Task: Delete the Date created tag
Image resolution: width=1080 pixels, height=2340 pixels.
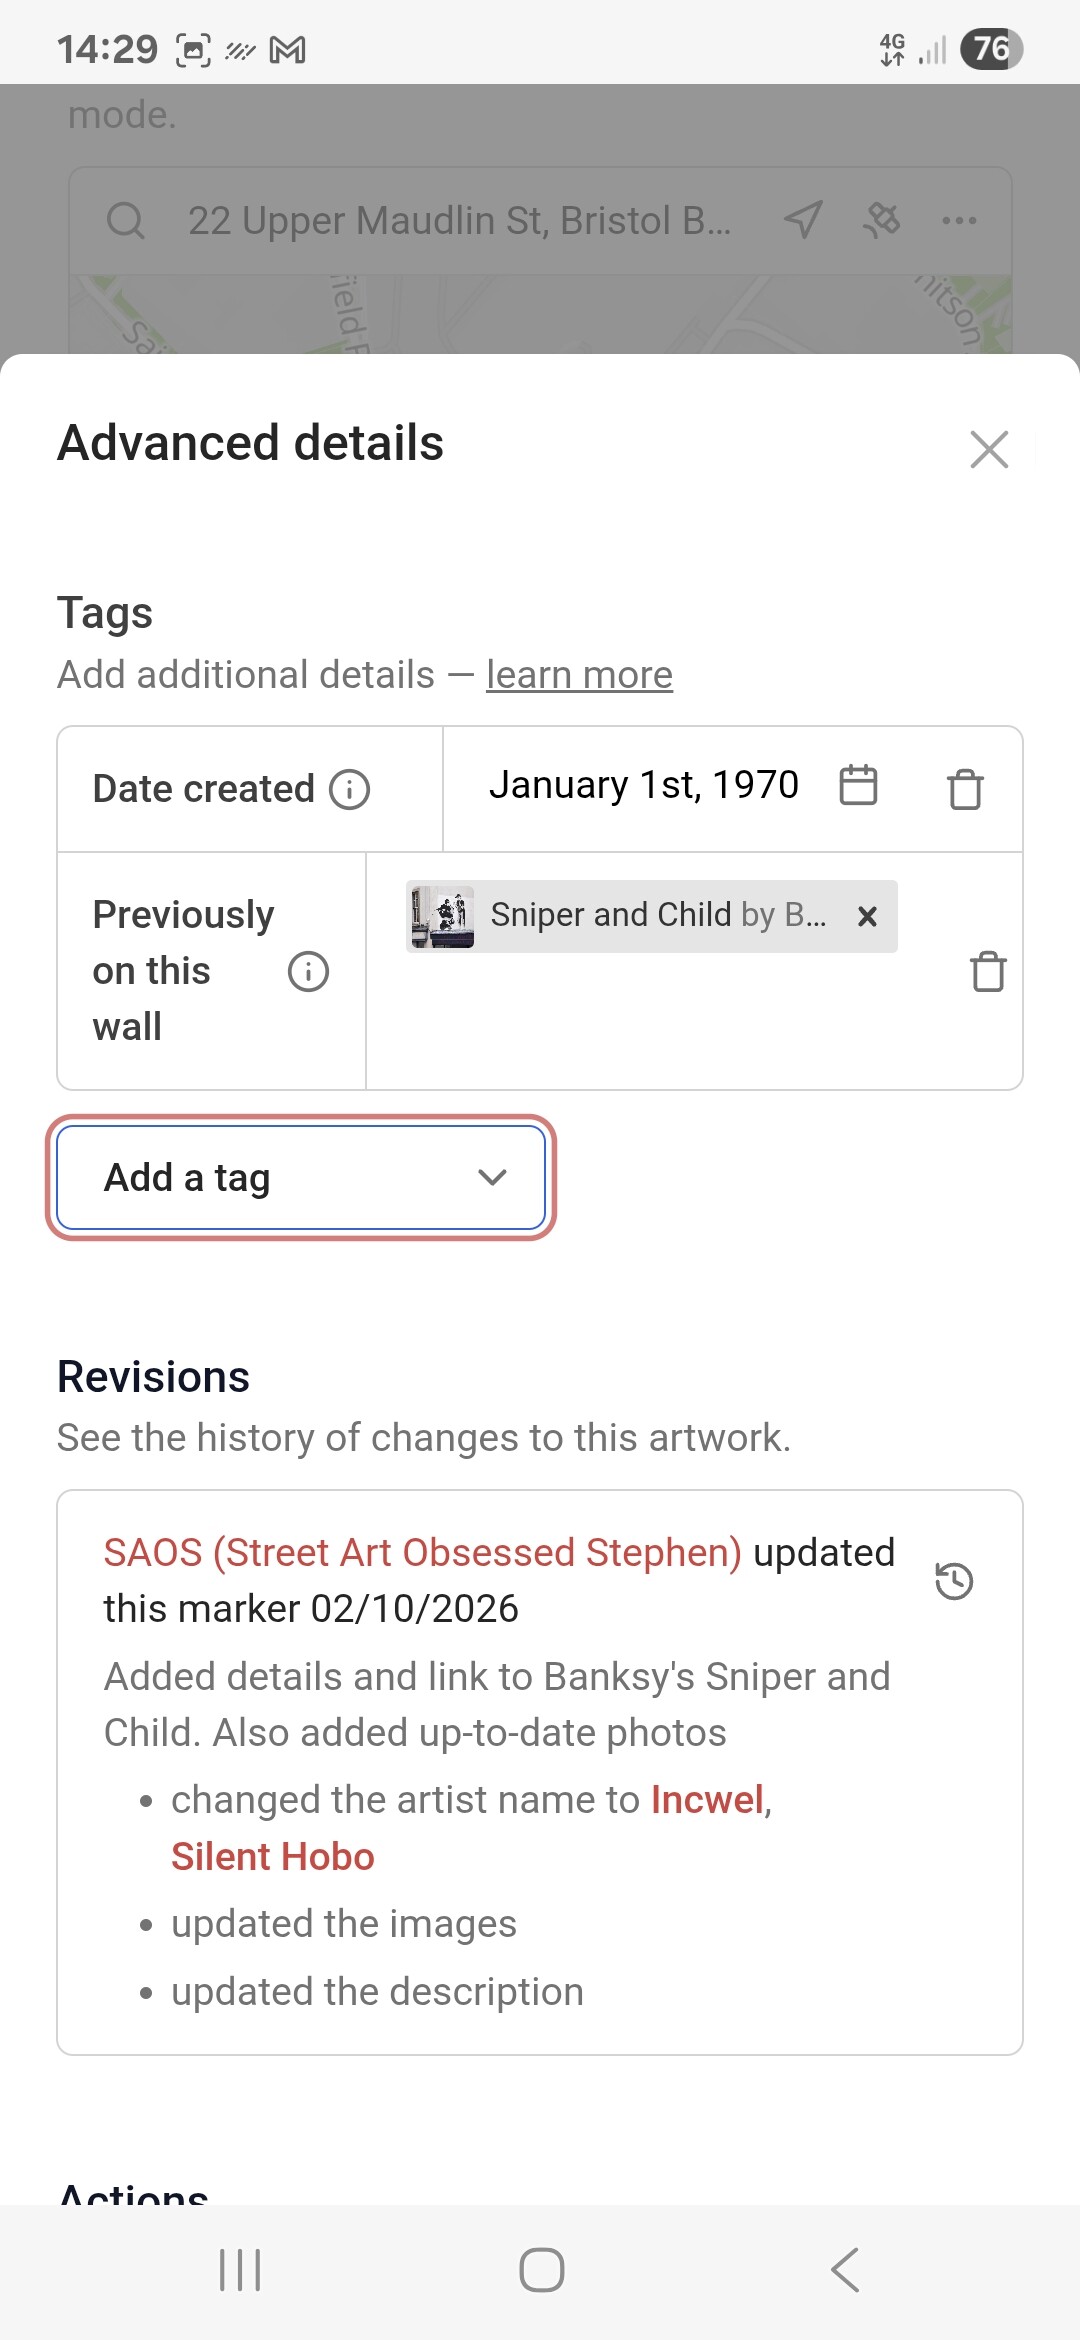Action: click(x=965, y=789)
